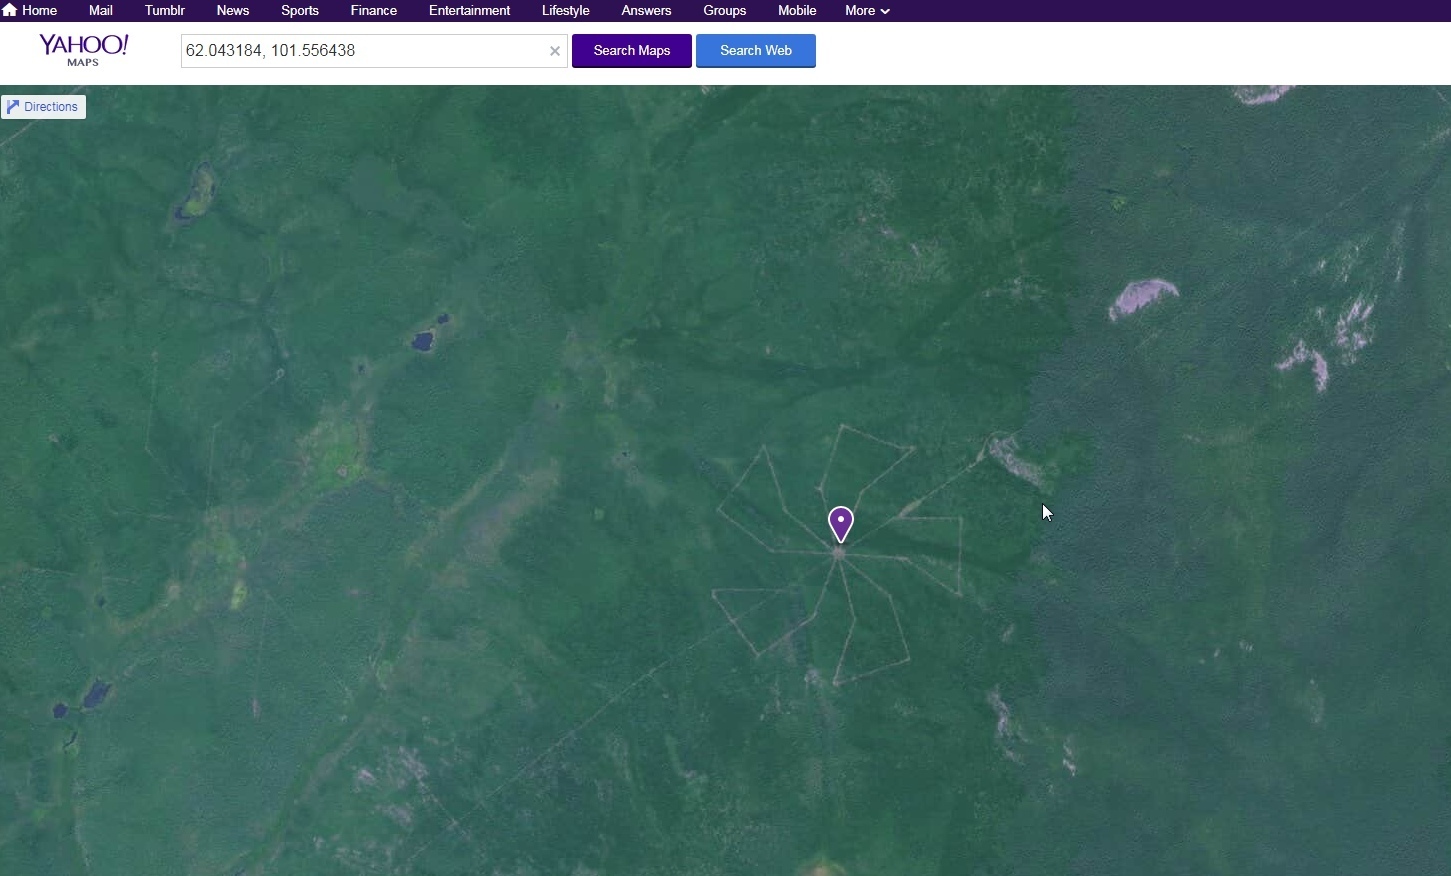This screenshot has height=876, width=1451.
Task: Click the Yahoo Maps logo
Action: 83,49
